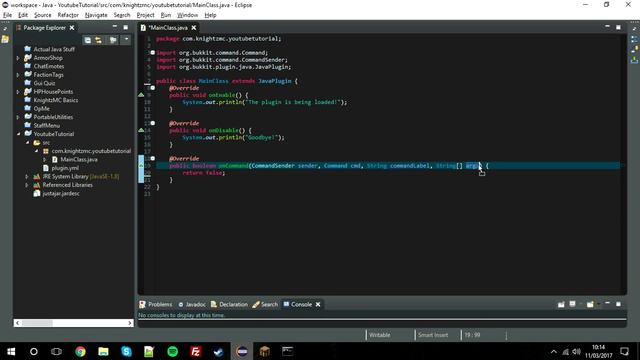The image size is (640, 360).
Task: Expand the PortableUtilities project
Action: tap(18, 117)
